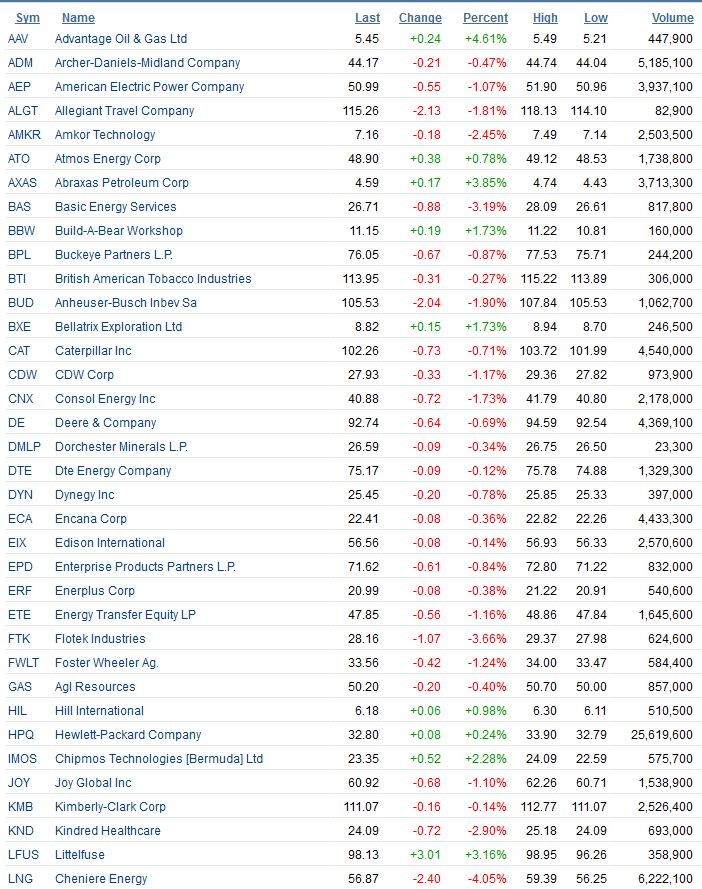This screenshot has width=702, height=889.
Task: Click Deere & Company name
Action: (x=105, y=422)
